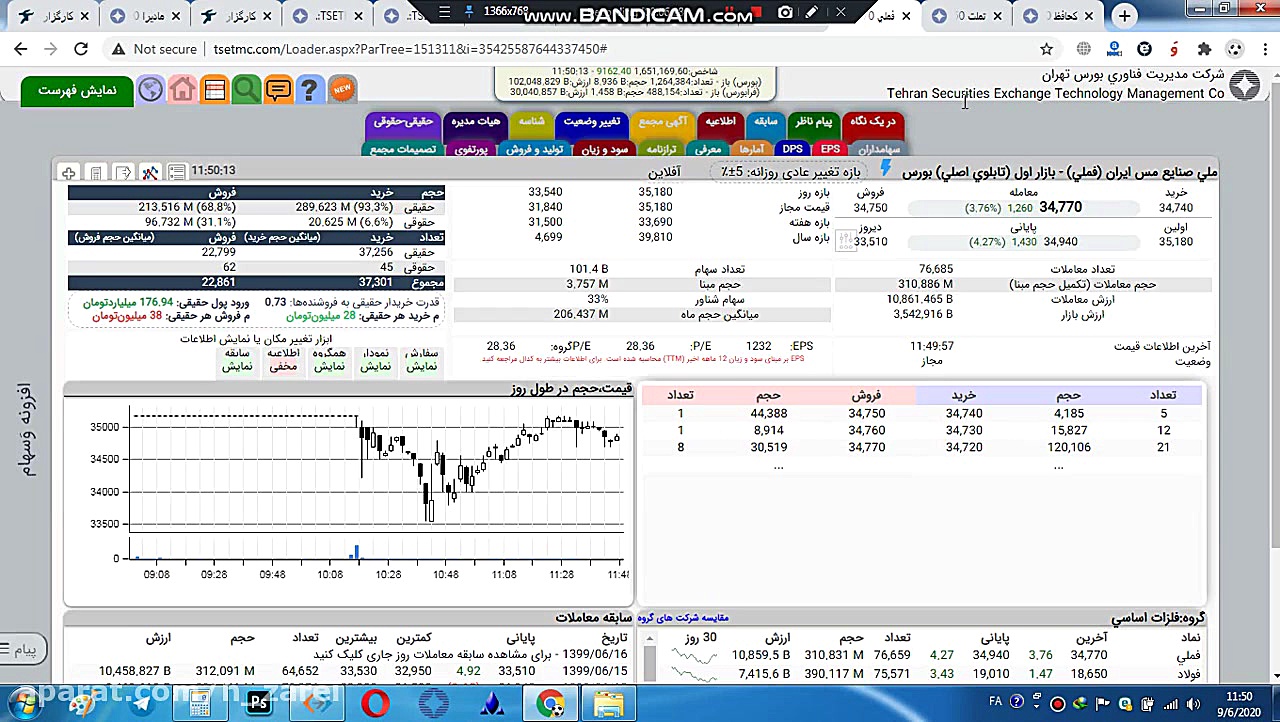The width and height of the screenshot is (1280, 722).
Task: Go to the home page icon
Action: click(182, 90)
